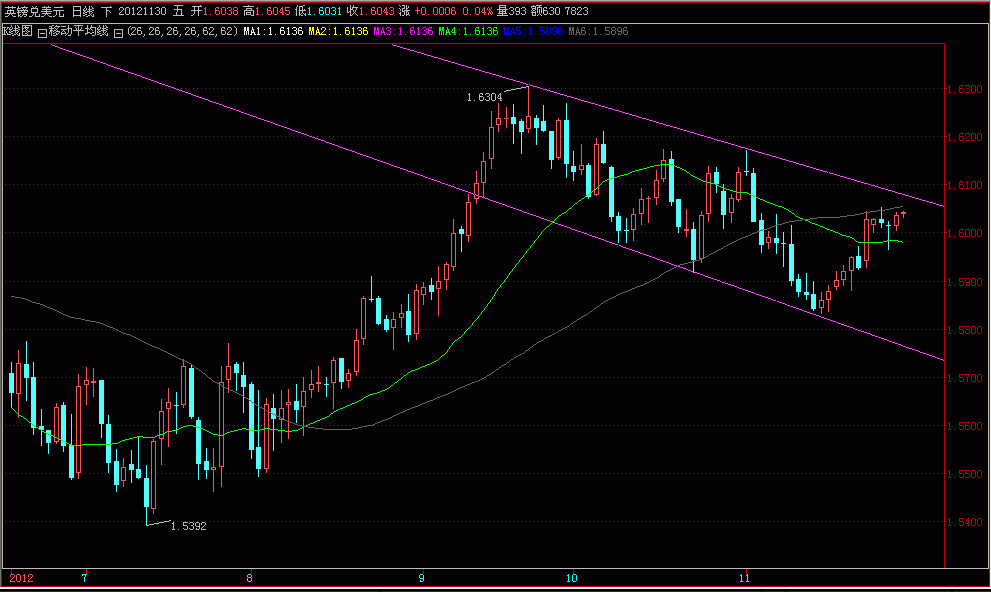
Task: Click the open price 1.6038
Action: [x=221, y=11]
